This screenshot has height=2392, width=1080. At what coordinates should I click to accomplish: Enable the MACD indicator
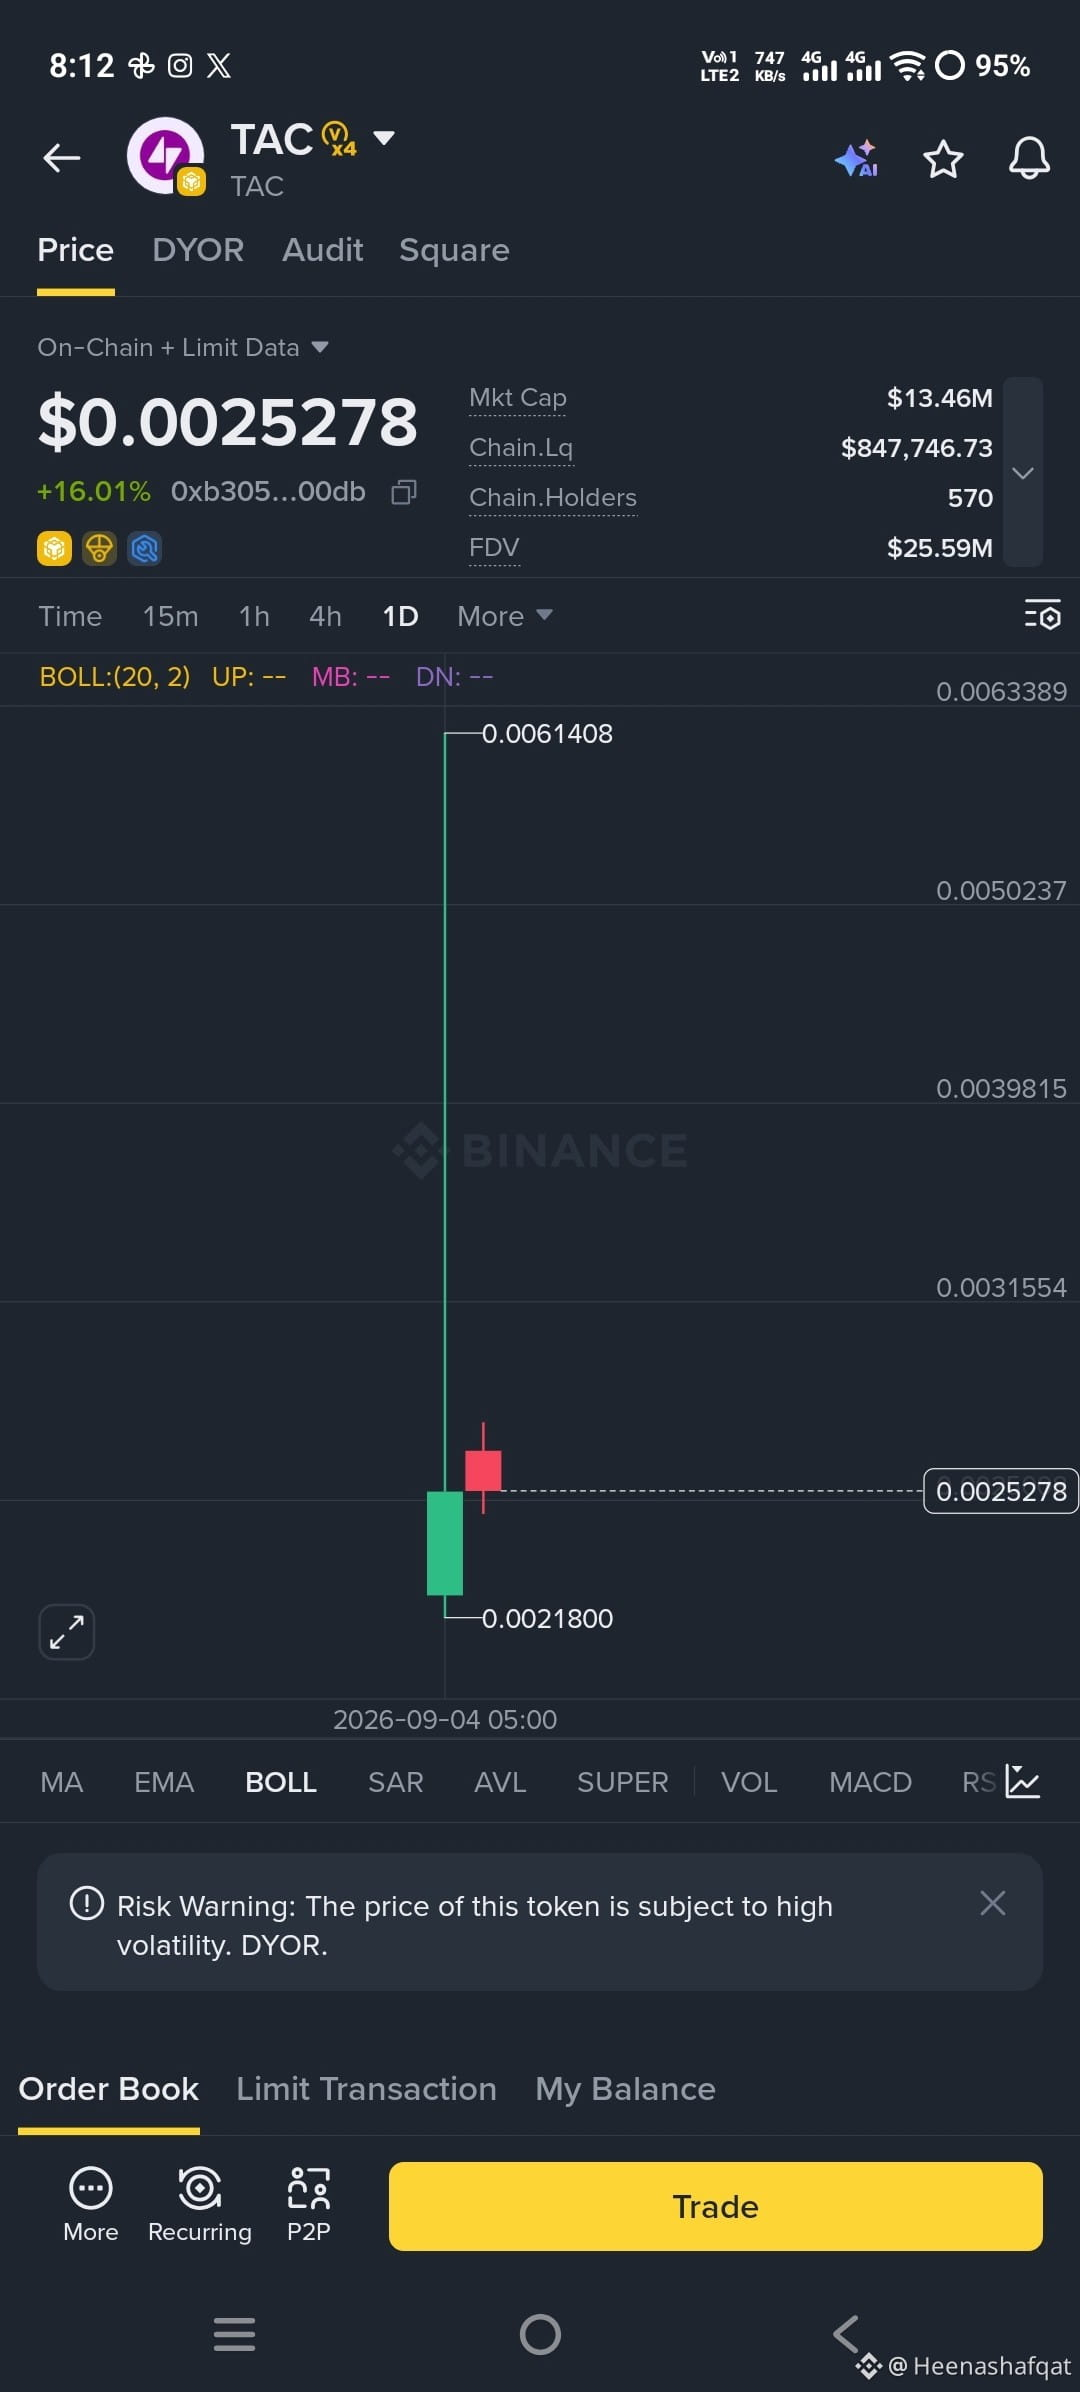(870, 1782)
